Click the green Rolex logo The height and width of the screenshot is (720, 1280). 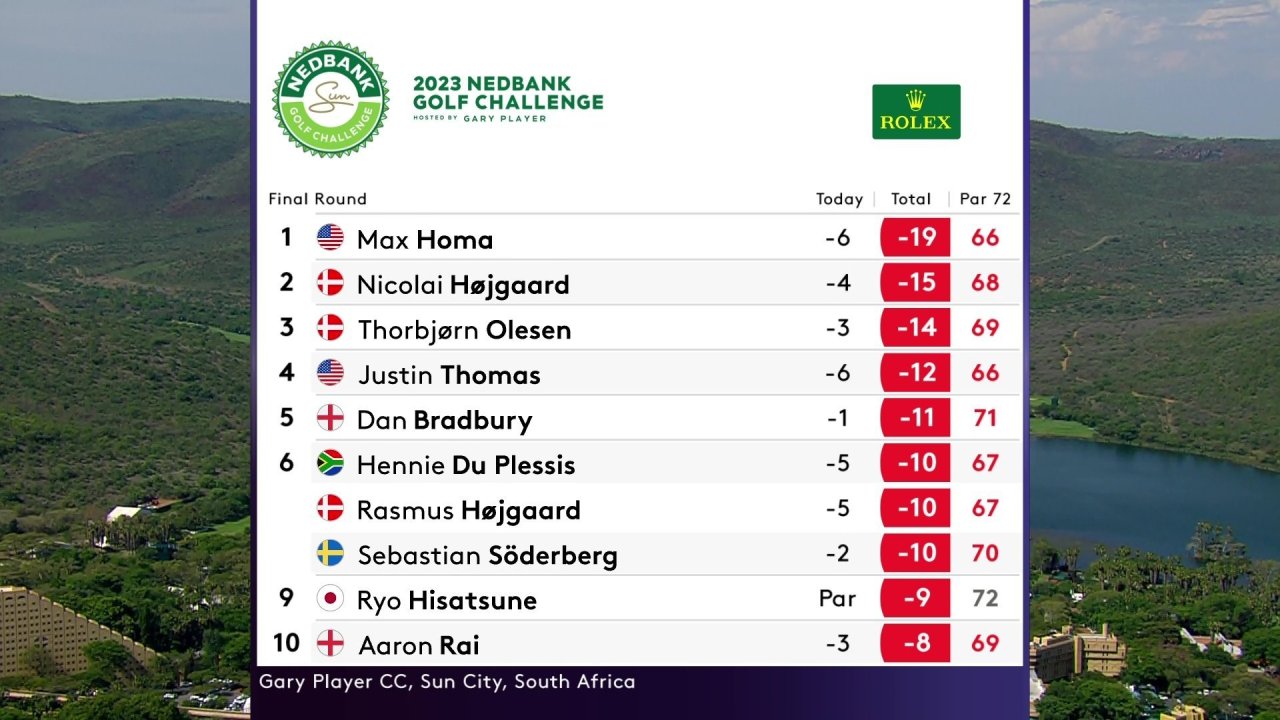(x=916, y=111)
